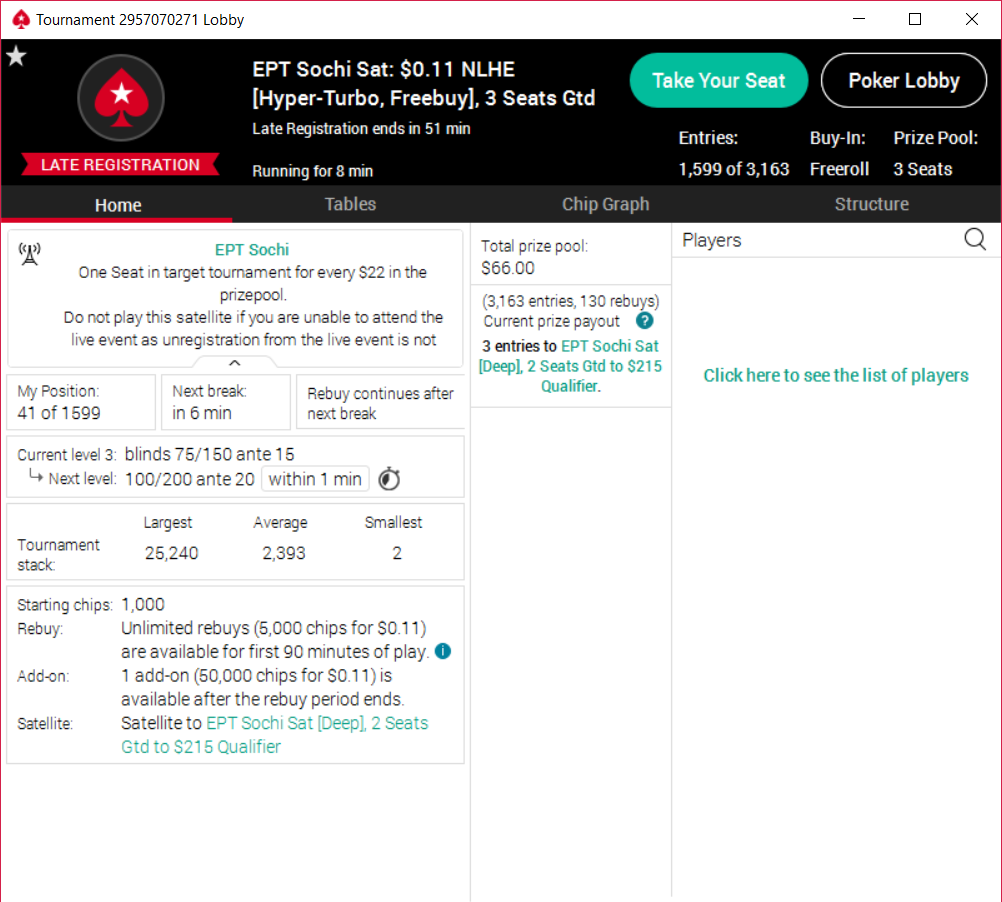Open the rebuy info icon
Image resolution: width=1002 pixels, height=902 pixels.
pos(443,651)
